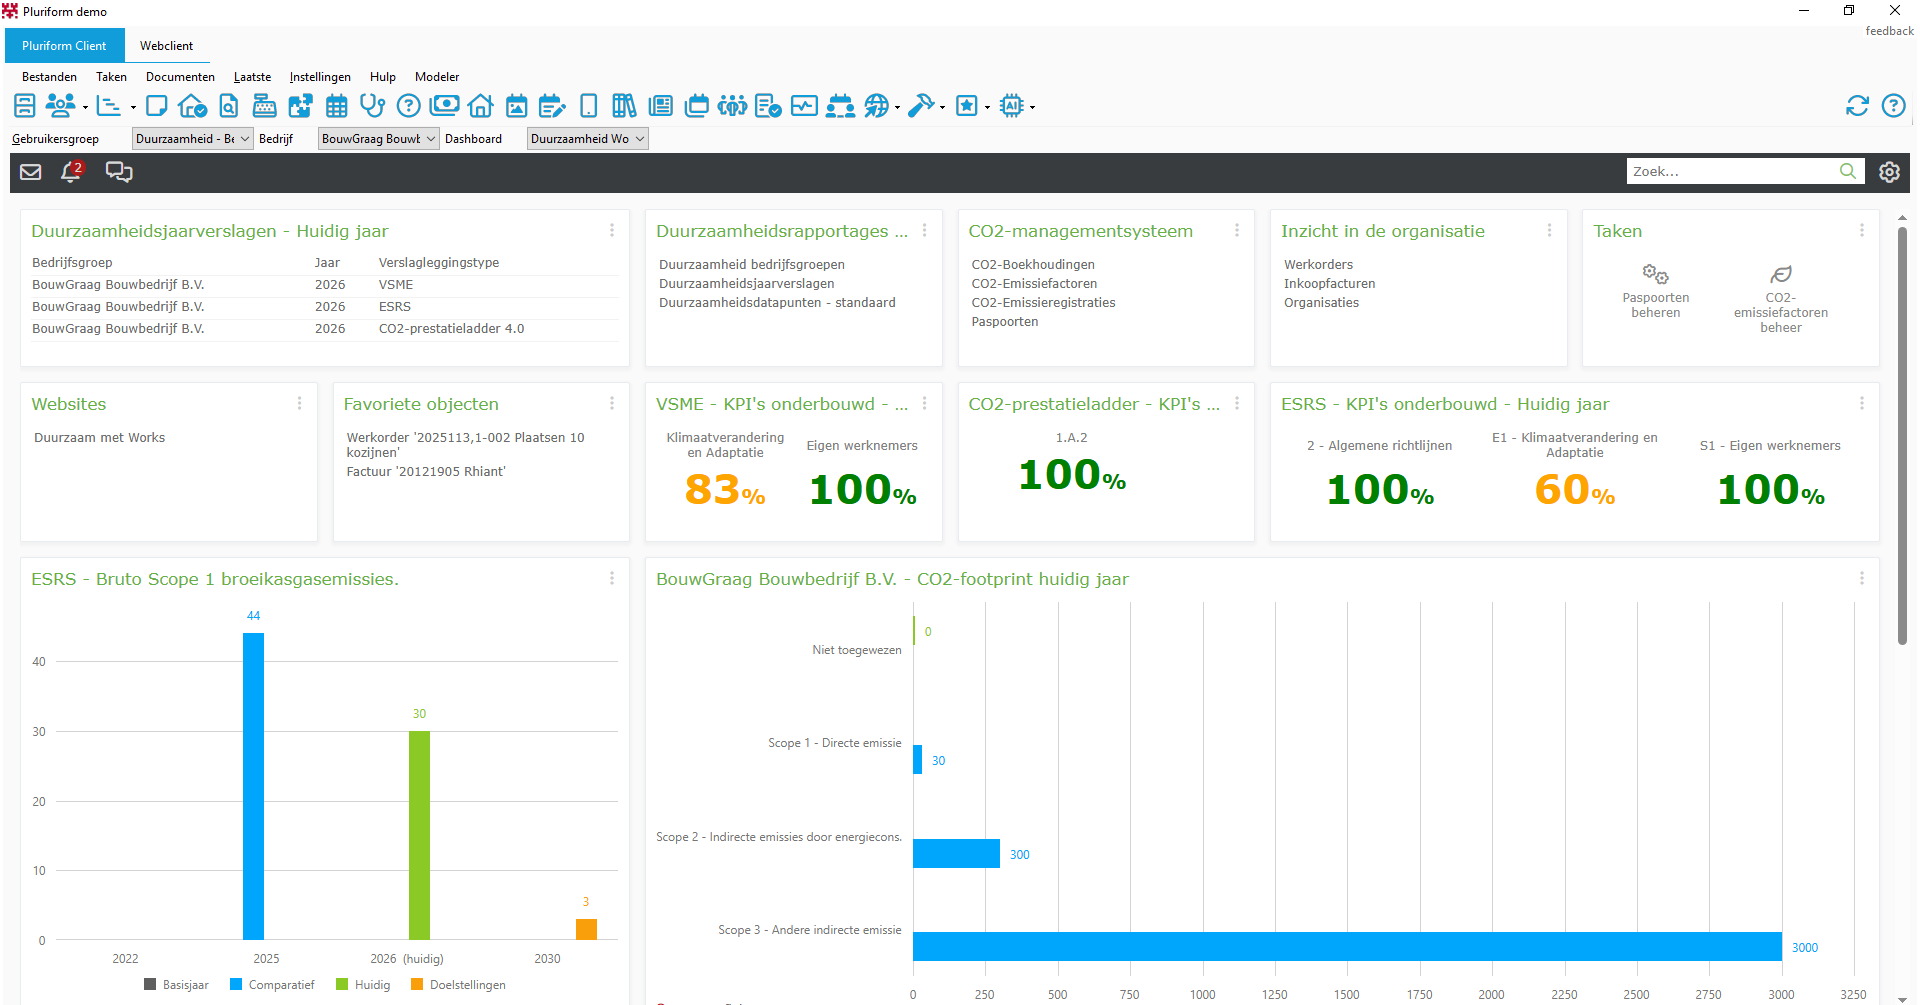
Task: Click the AI chip toolbar icon
Action: coord(1012,105)
